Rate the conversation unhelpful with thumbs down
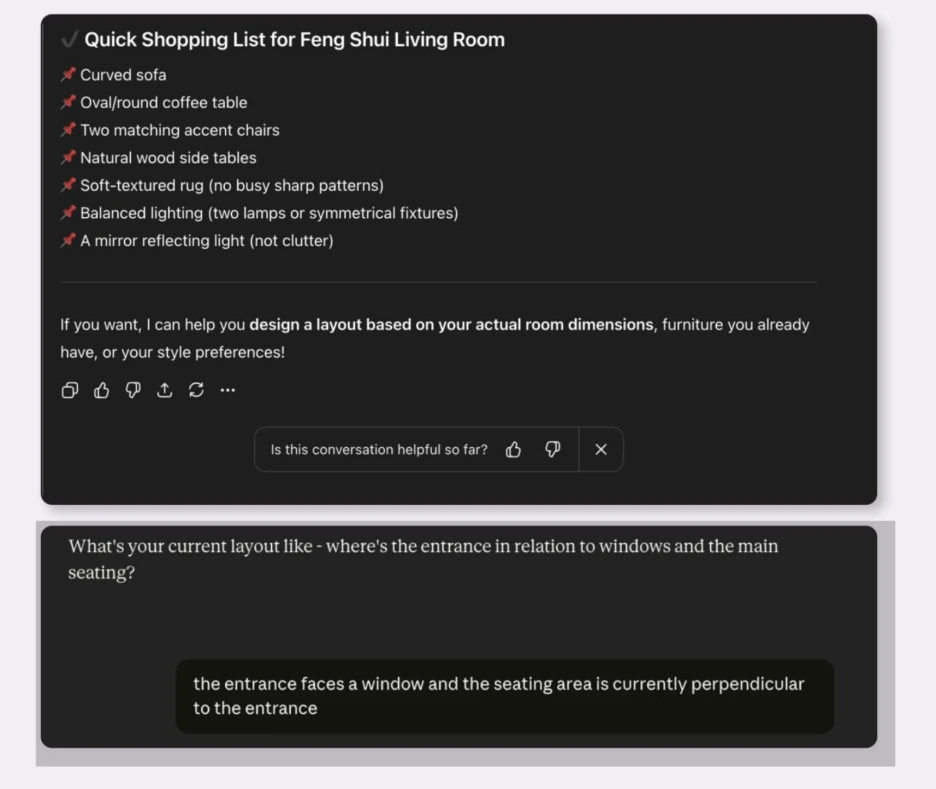 click(x=553, y=449)
